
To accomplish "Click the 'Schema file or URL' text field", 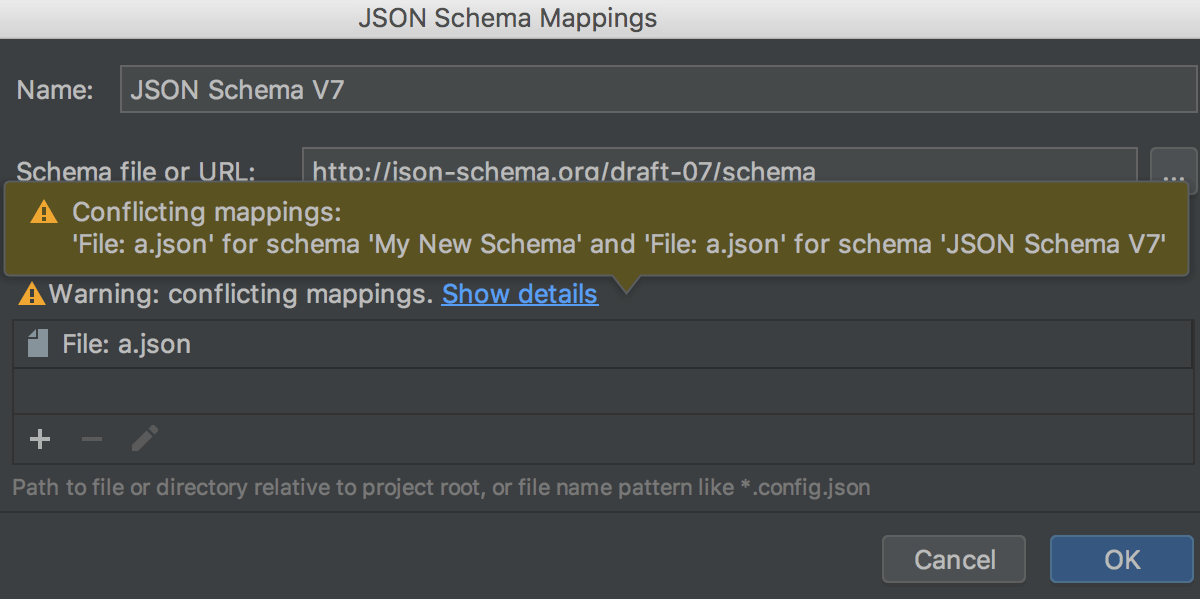I will [x=700, y=171].
